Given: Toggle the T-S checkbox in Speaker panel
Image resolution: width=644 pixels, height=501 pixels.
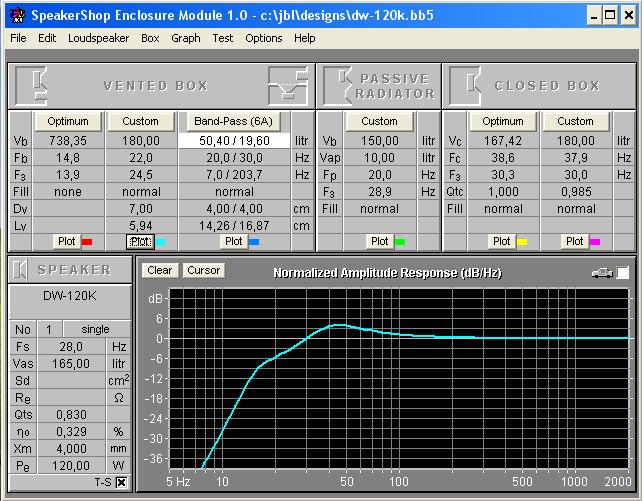Looking at the screenshot, I should click(122, 483).
